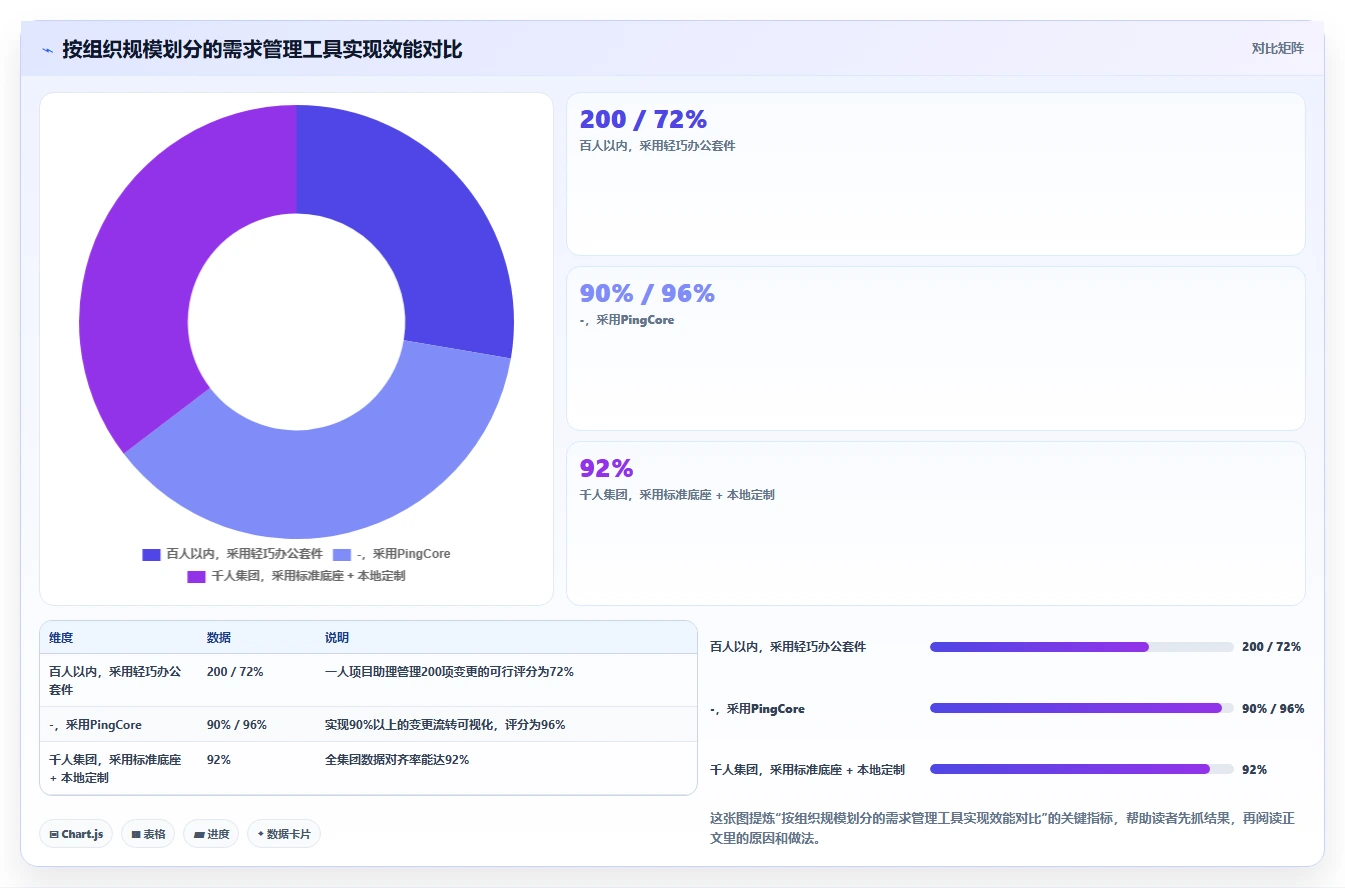Click progress value 92% beside bar
1345x888 pixels.
pos(1254,770)
